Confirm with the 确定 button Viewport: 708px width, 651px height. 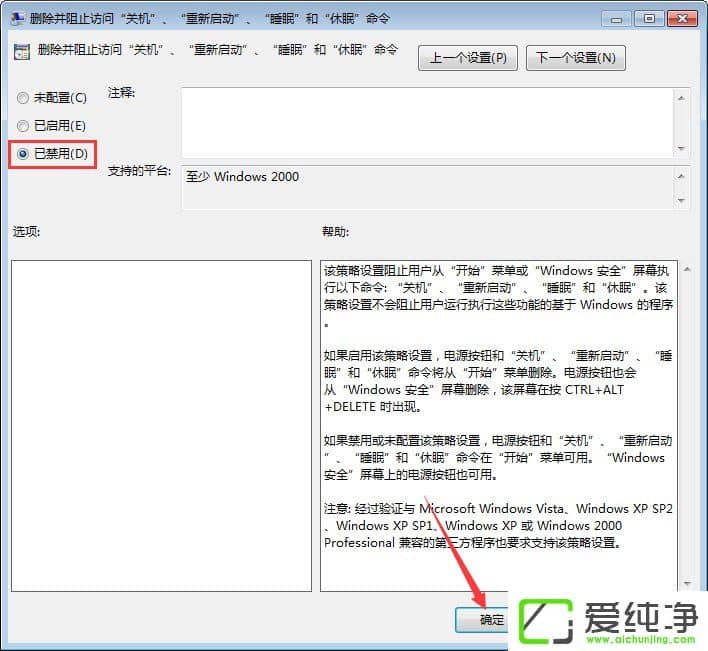[x=481, y=619]
